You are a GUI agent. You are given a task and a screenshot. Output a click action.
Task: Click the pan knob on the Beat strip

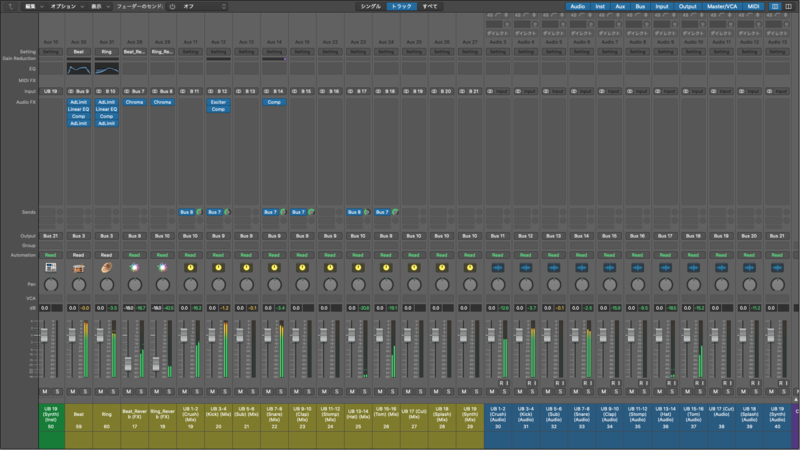click(x=79, y=285)
